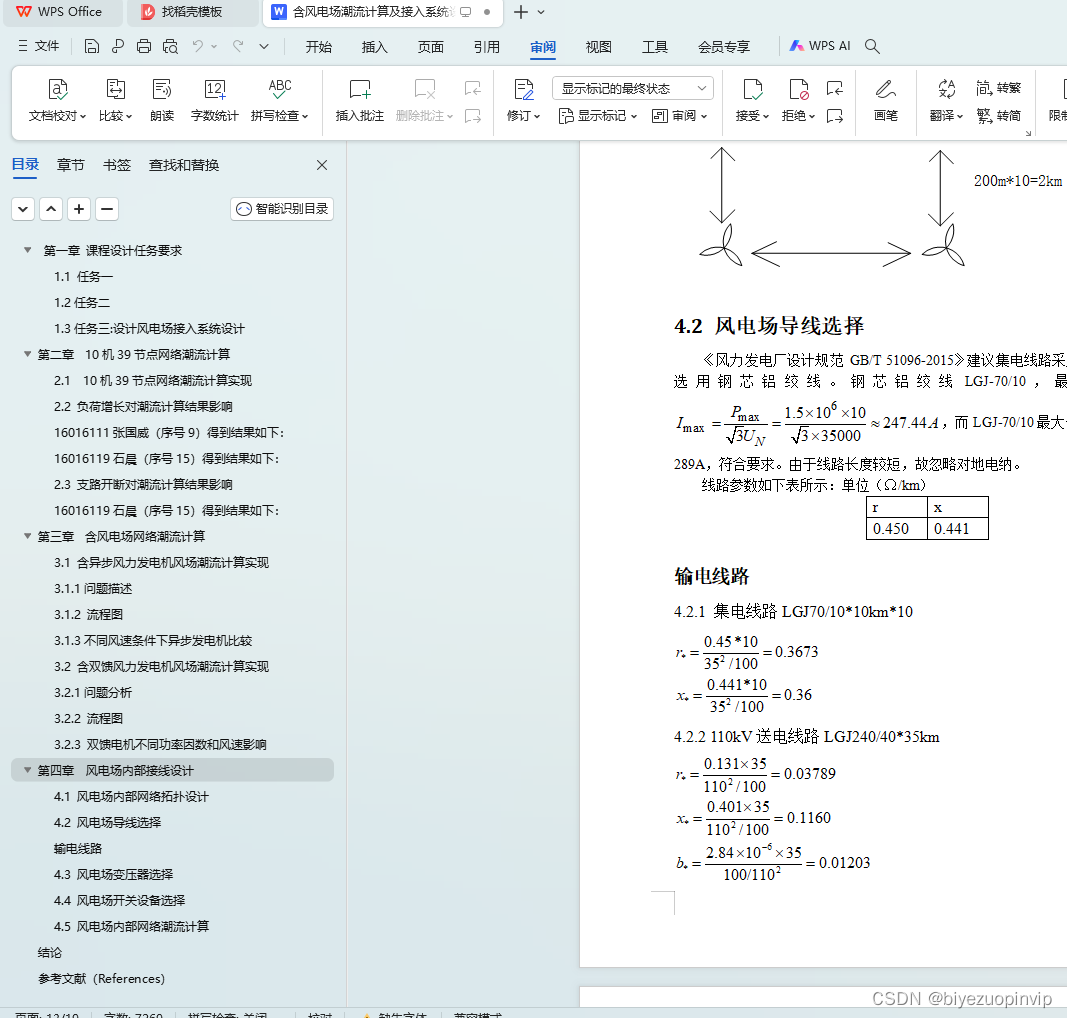Switch to 页面 ribbon tab
This screenshot has width=1067, height=1018.
(431, 47)
